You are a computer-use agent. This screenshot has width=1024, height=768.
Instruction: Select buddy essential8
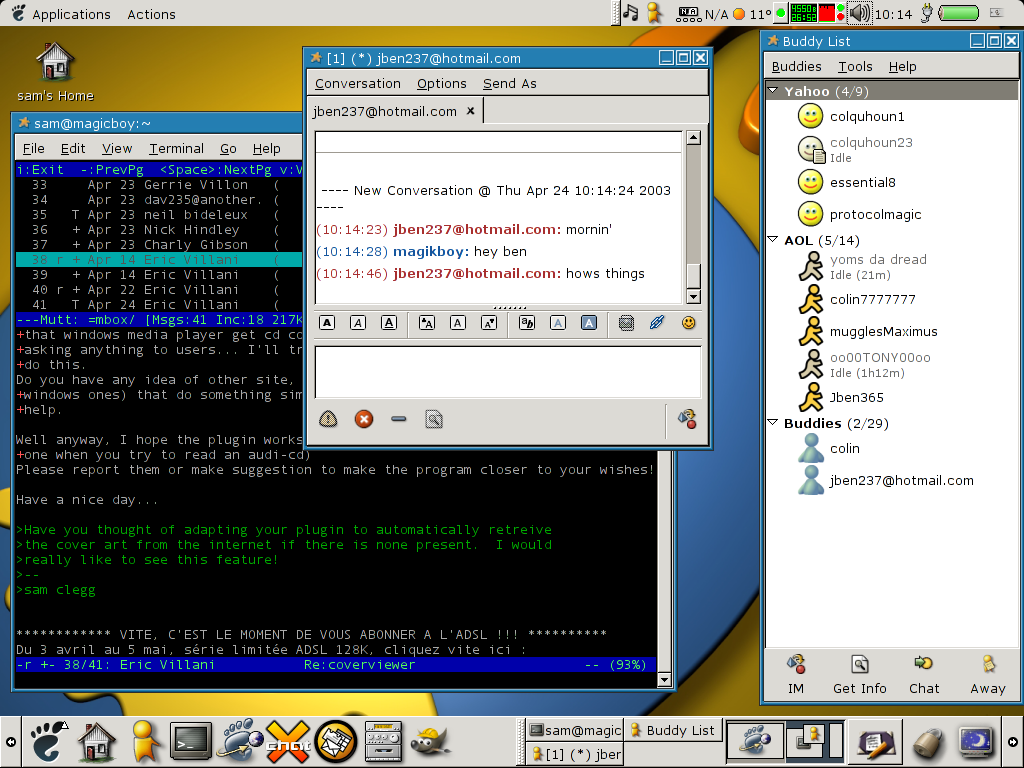(x=892, y=182)
